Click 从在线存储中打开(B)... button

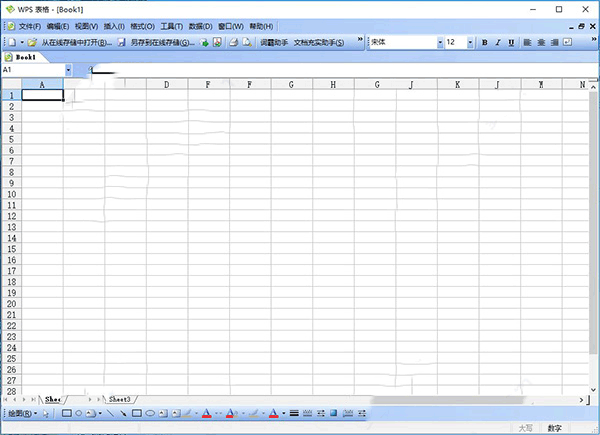point(77,42)
